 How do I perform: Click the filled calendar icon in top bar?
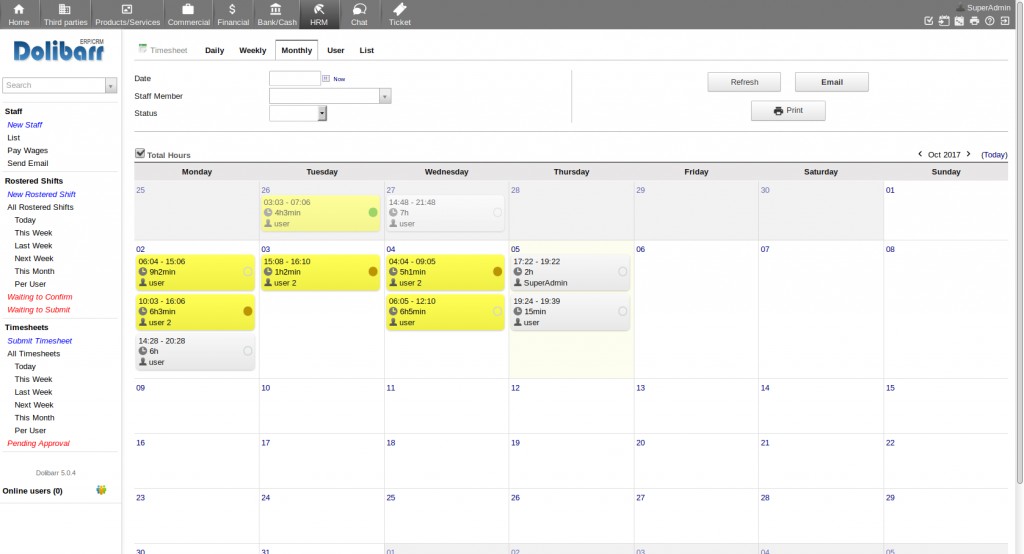[x=959, y=21]
